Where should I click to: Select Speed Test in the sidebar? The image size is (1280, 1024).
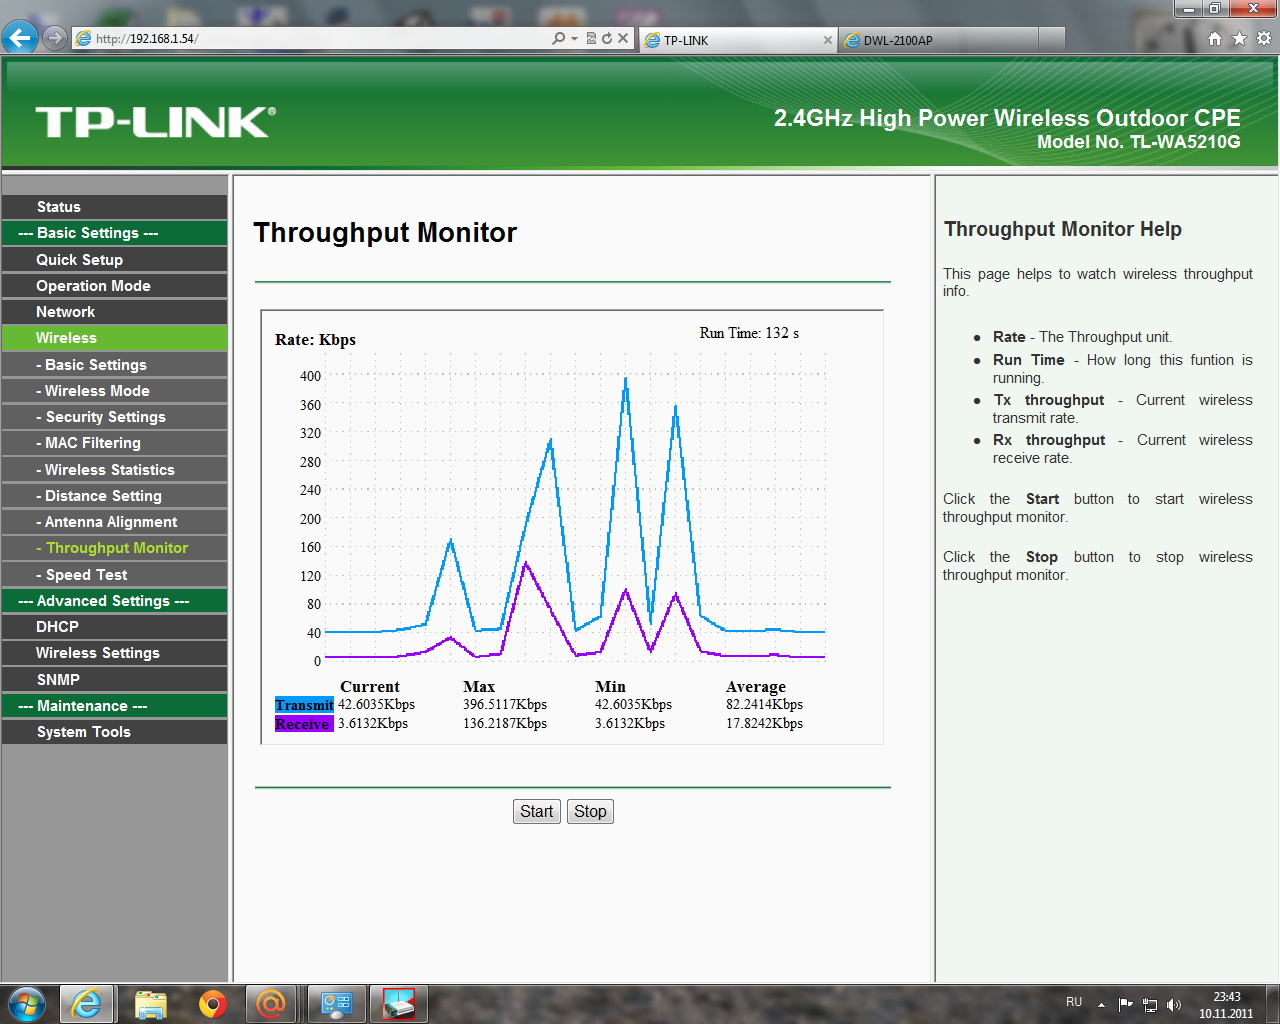(86, 575)
